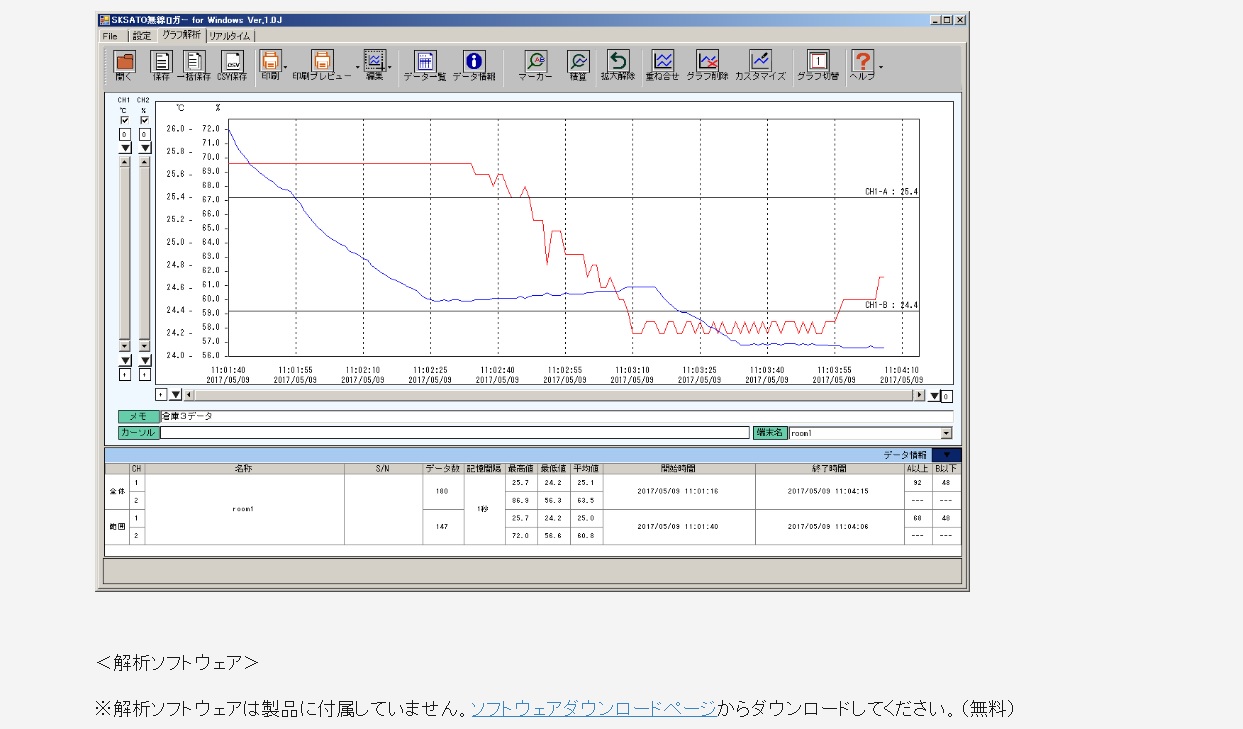Click the 端末名 label button
Image resolution: width=1243 pixels, height=729 pixels.
coord(770,433)
